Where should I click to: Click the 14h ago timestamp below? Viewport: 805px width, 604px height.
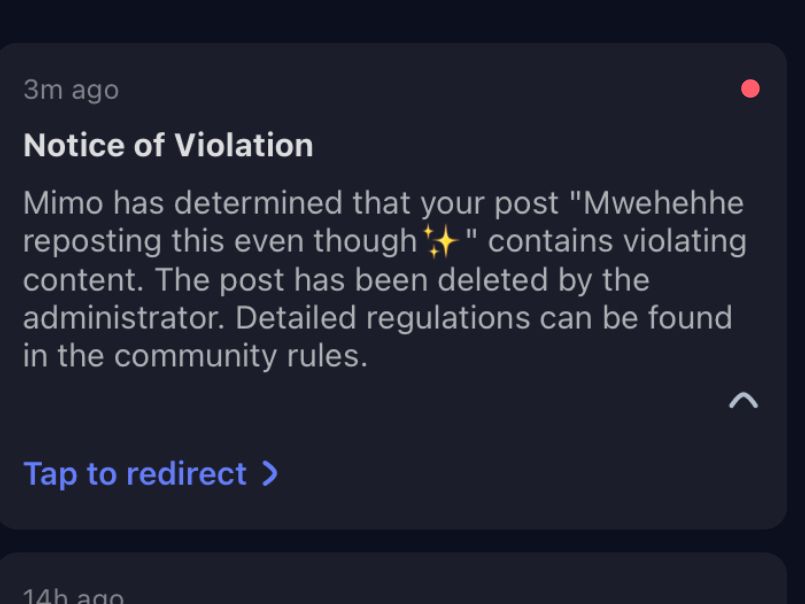coord(73,597)
